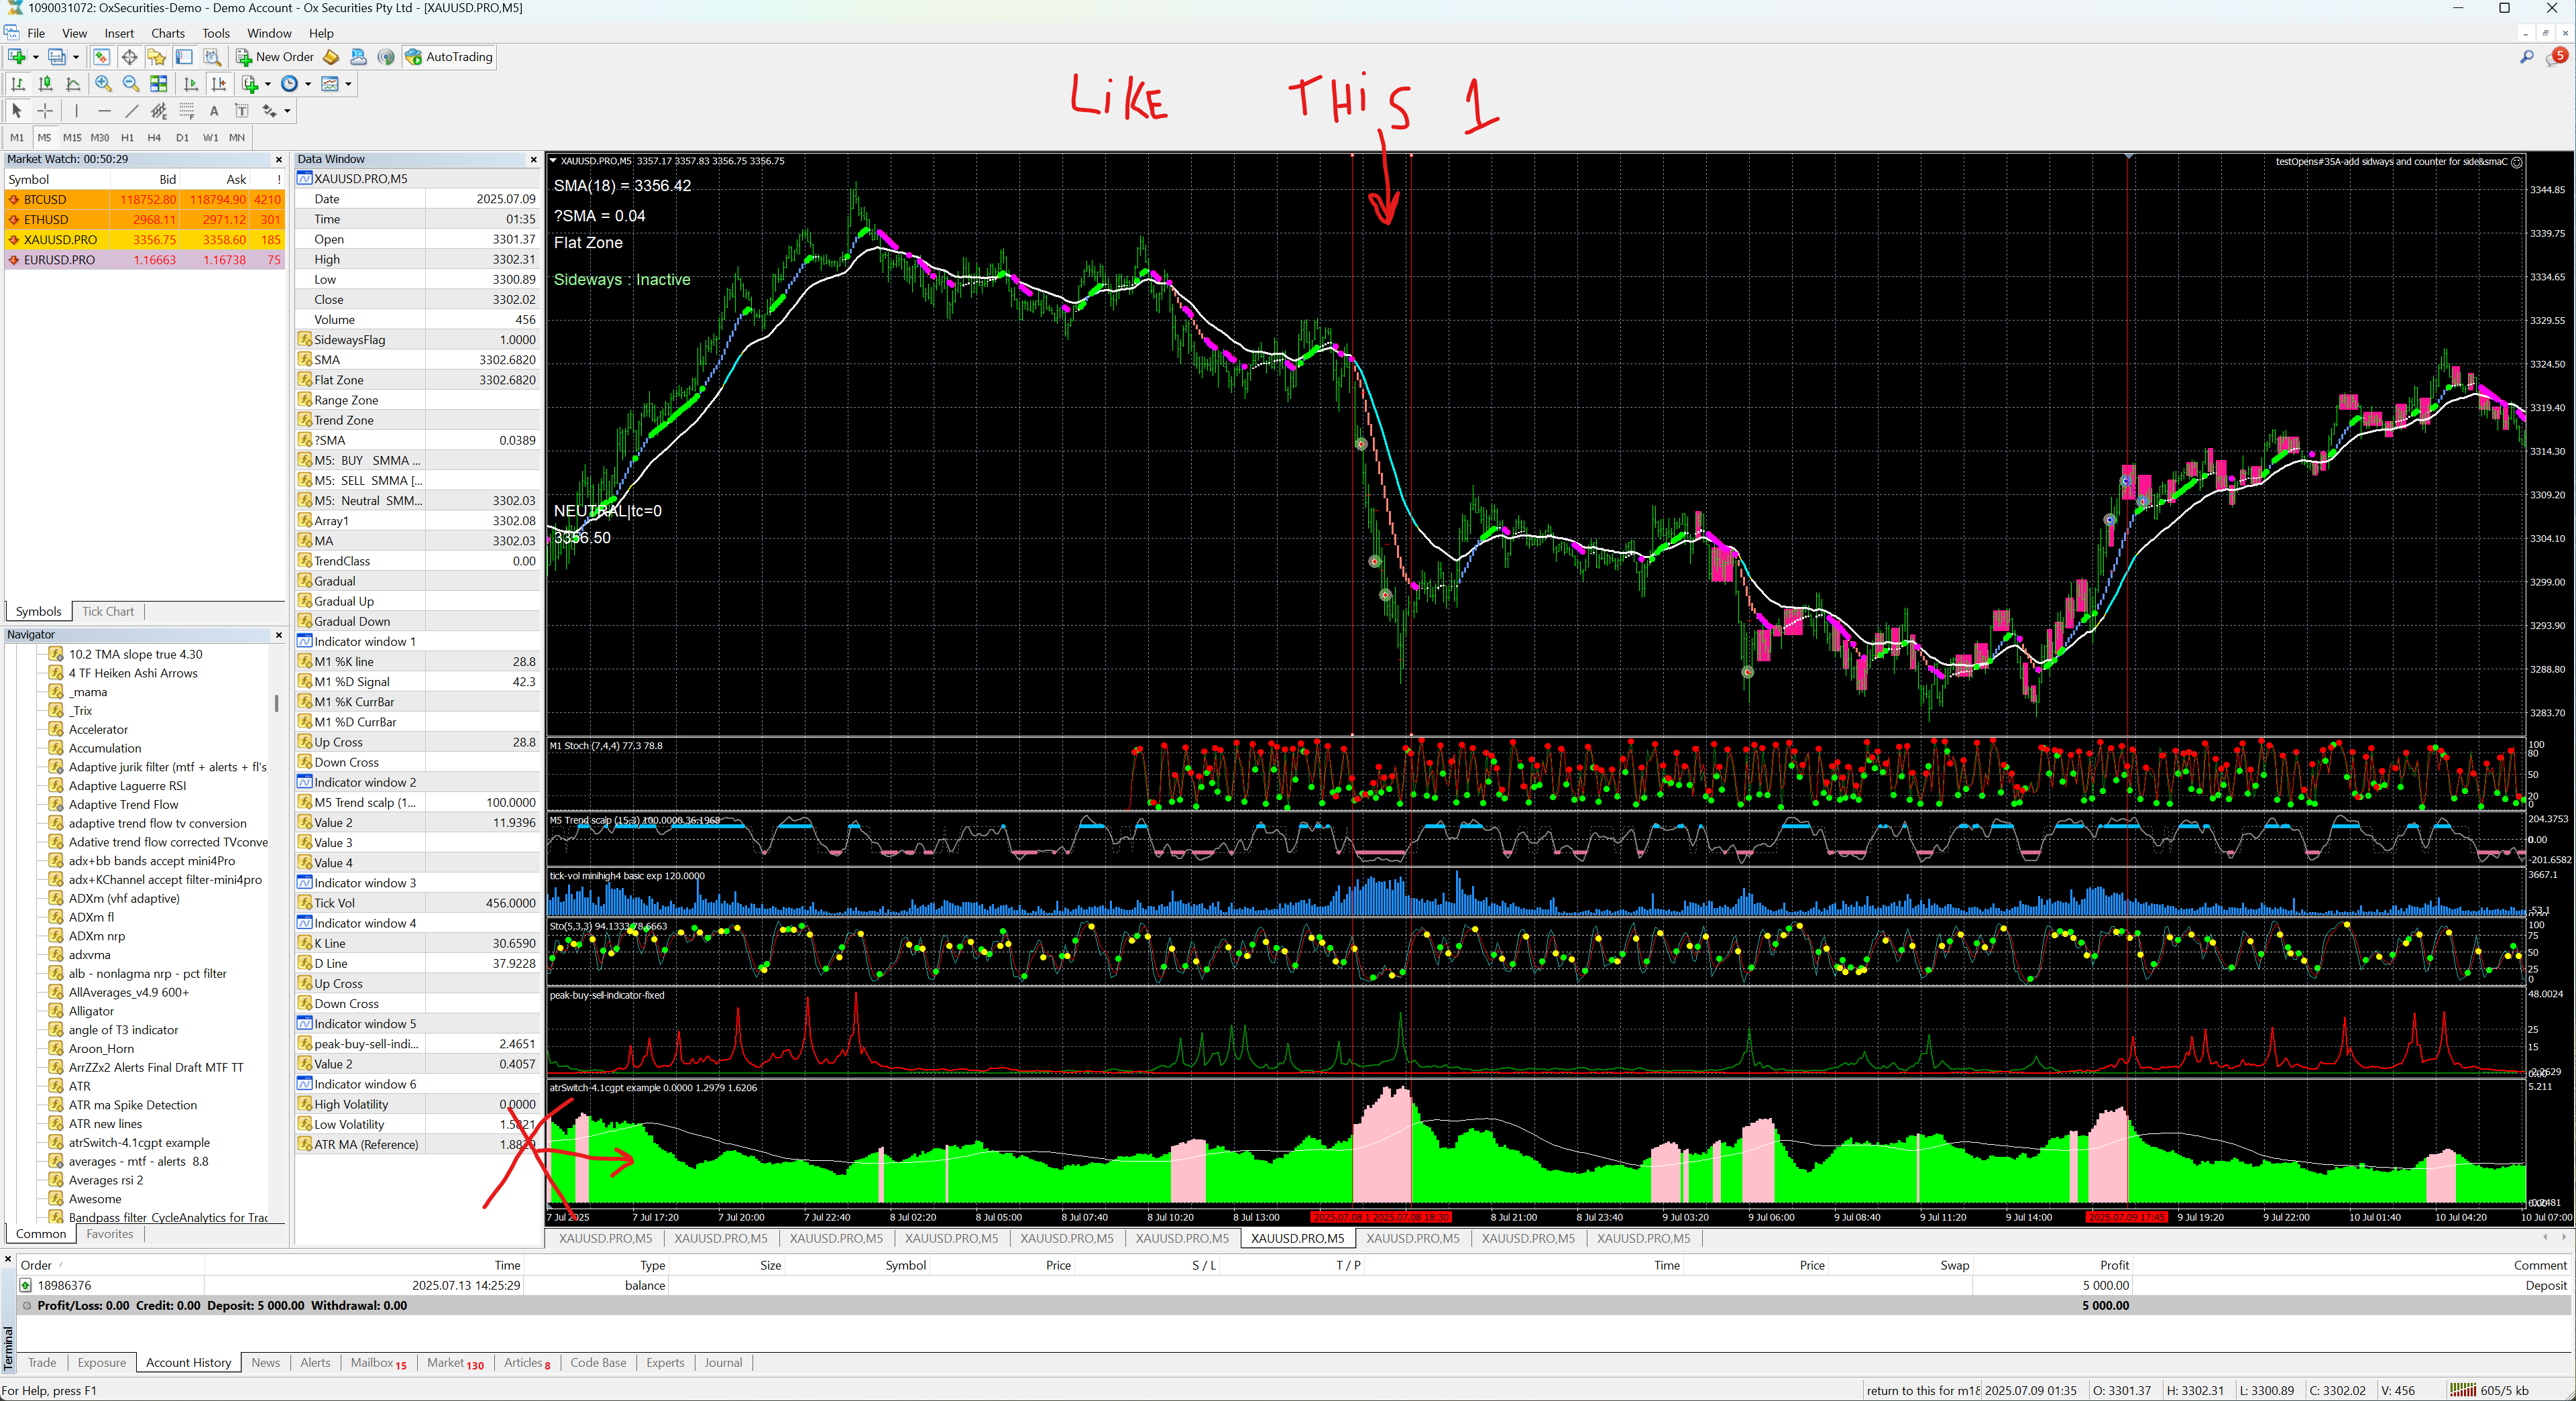Click the Zoom In magnifier icon
This screenshot has width=2576, height=1401.
coord(103,84)
